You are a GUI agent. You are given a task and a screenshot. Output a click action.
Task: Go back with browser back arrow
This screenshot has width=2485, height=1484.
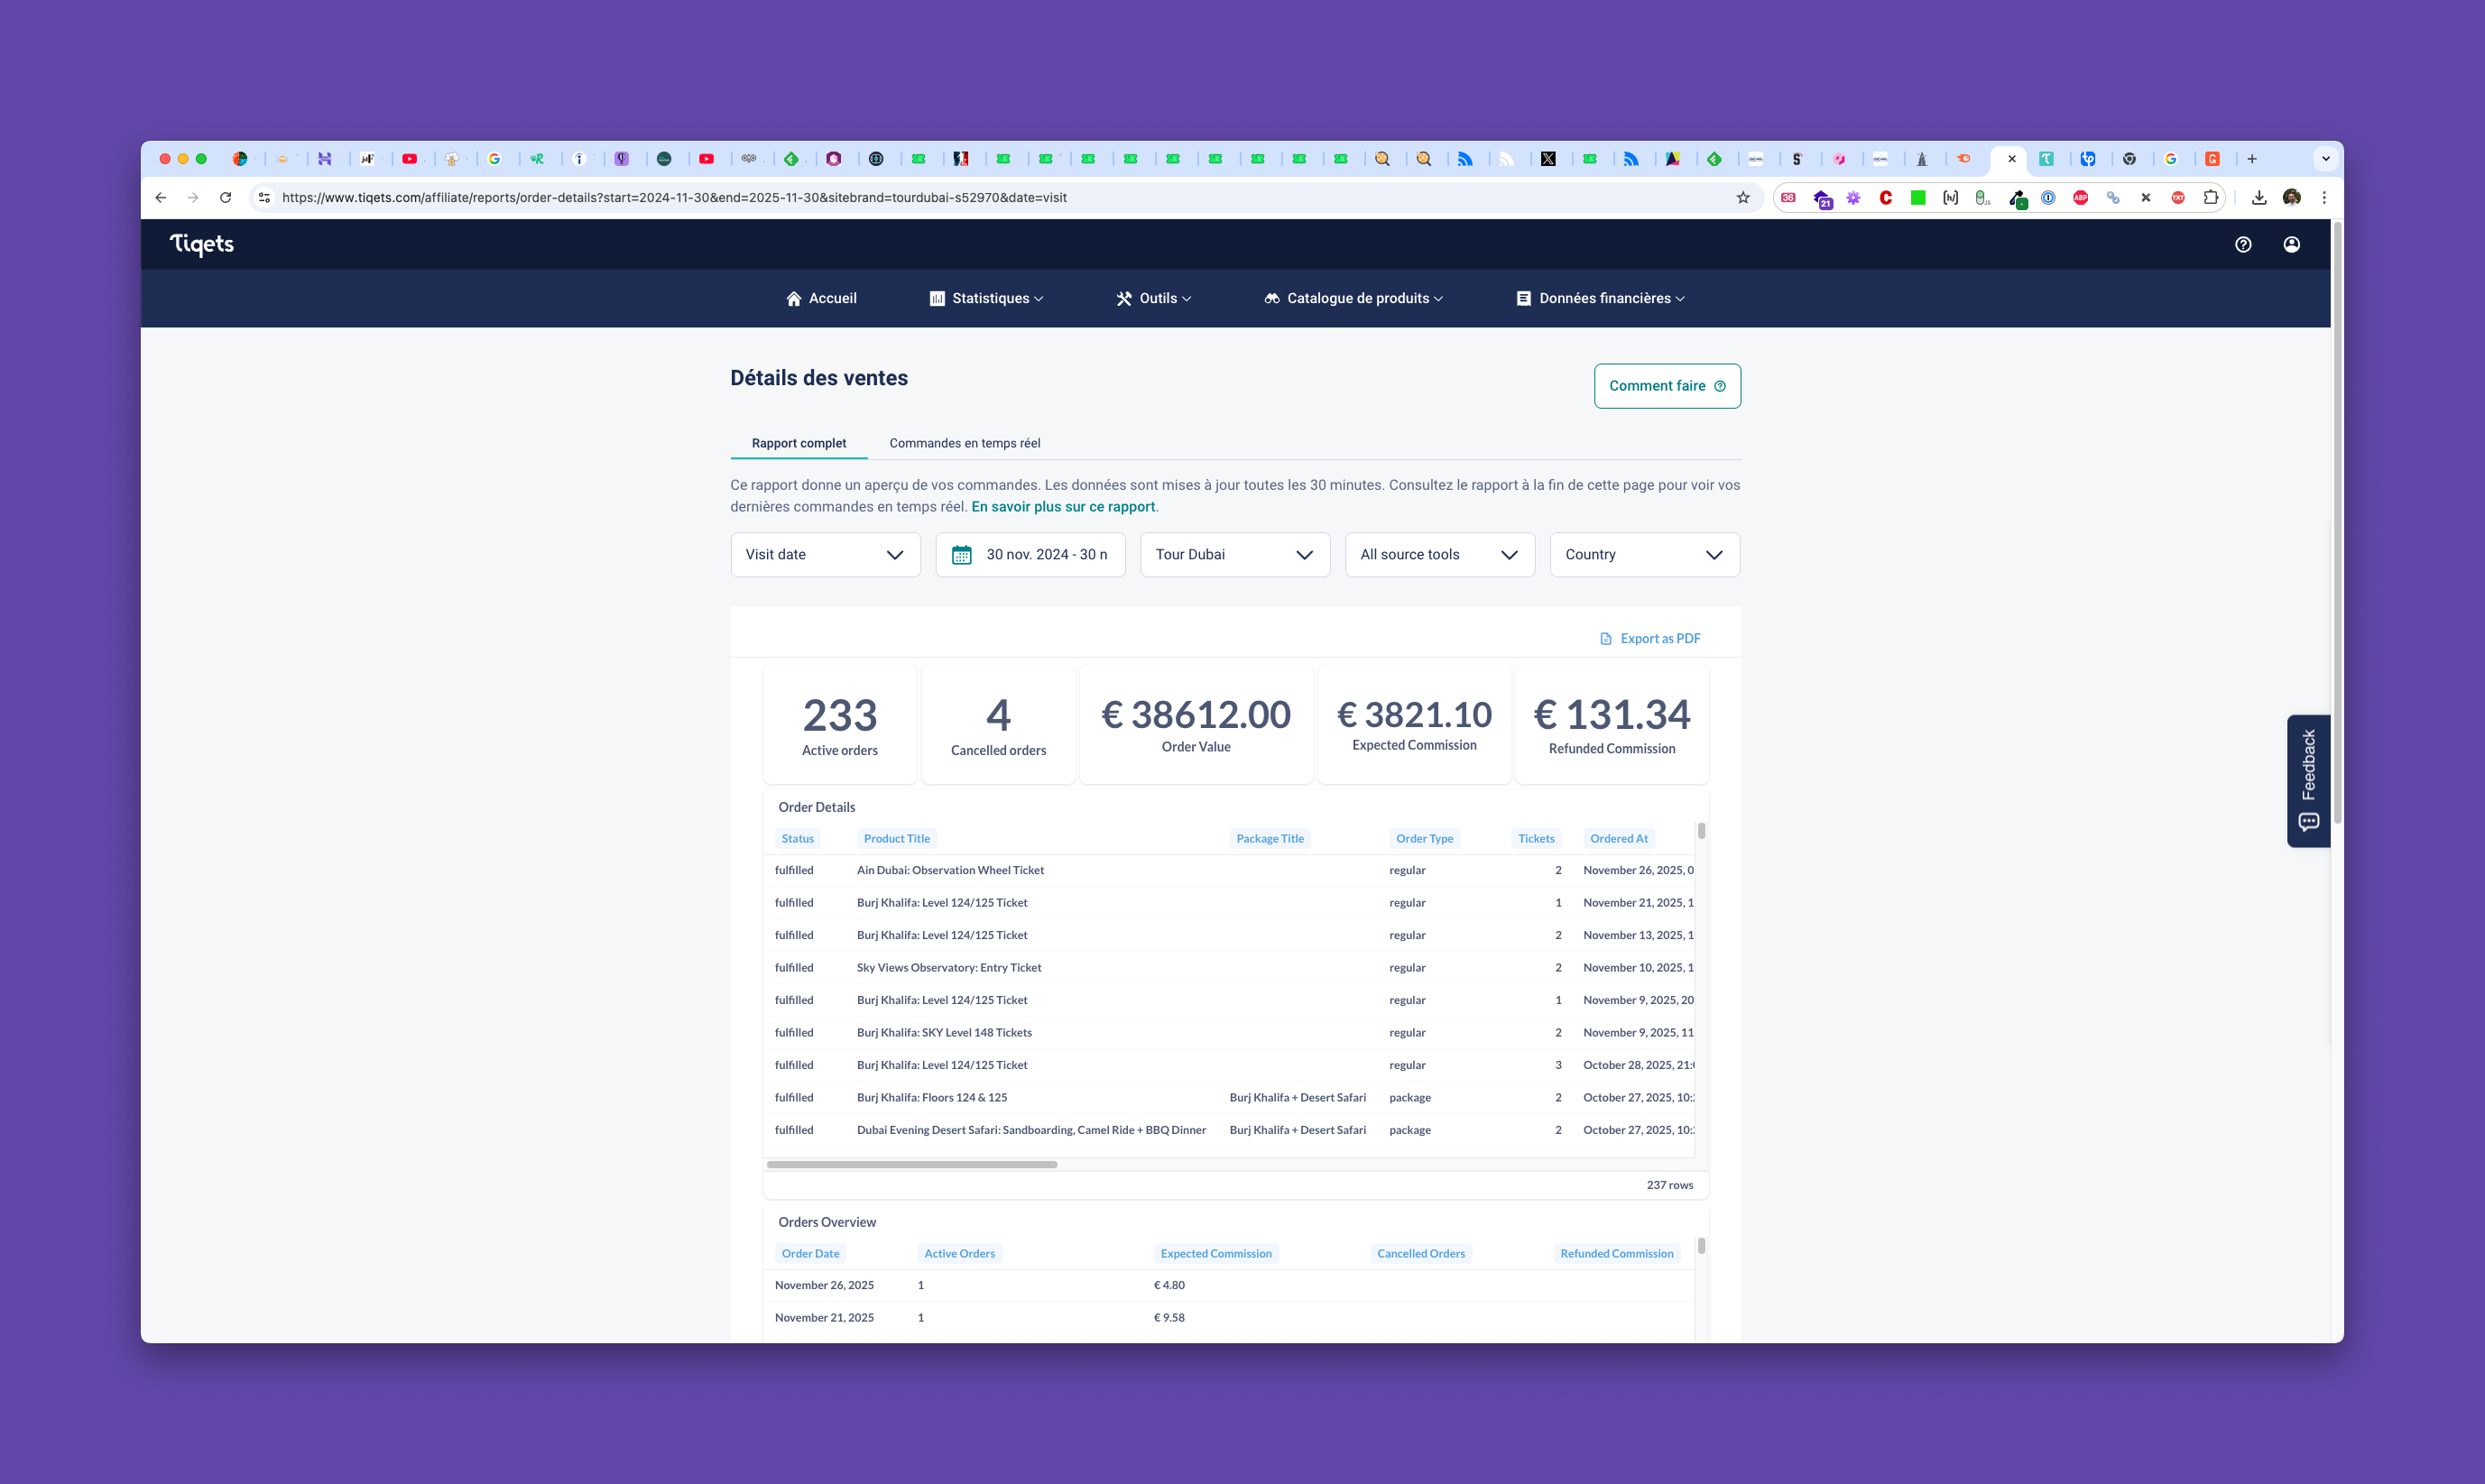(x=161, y=198)
